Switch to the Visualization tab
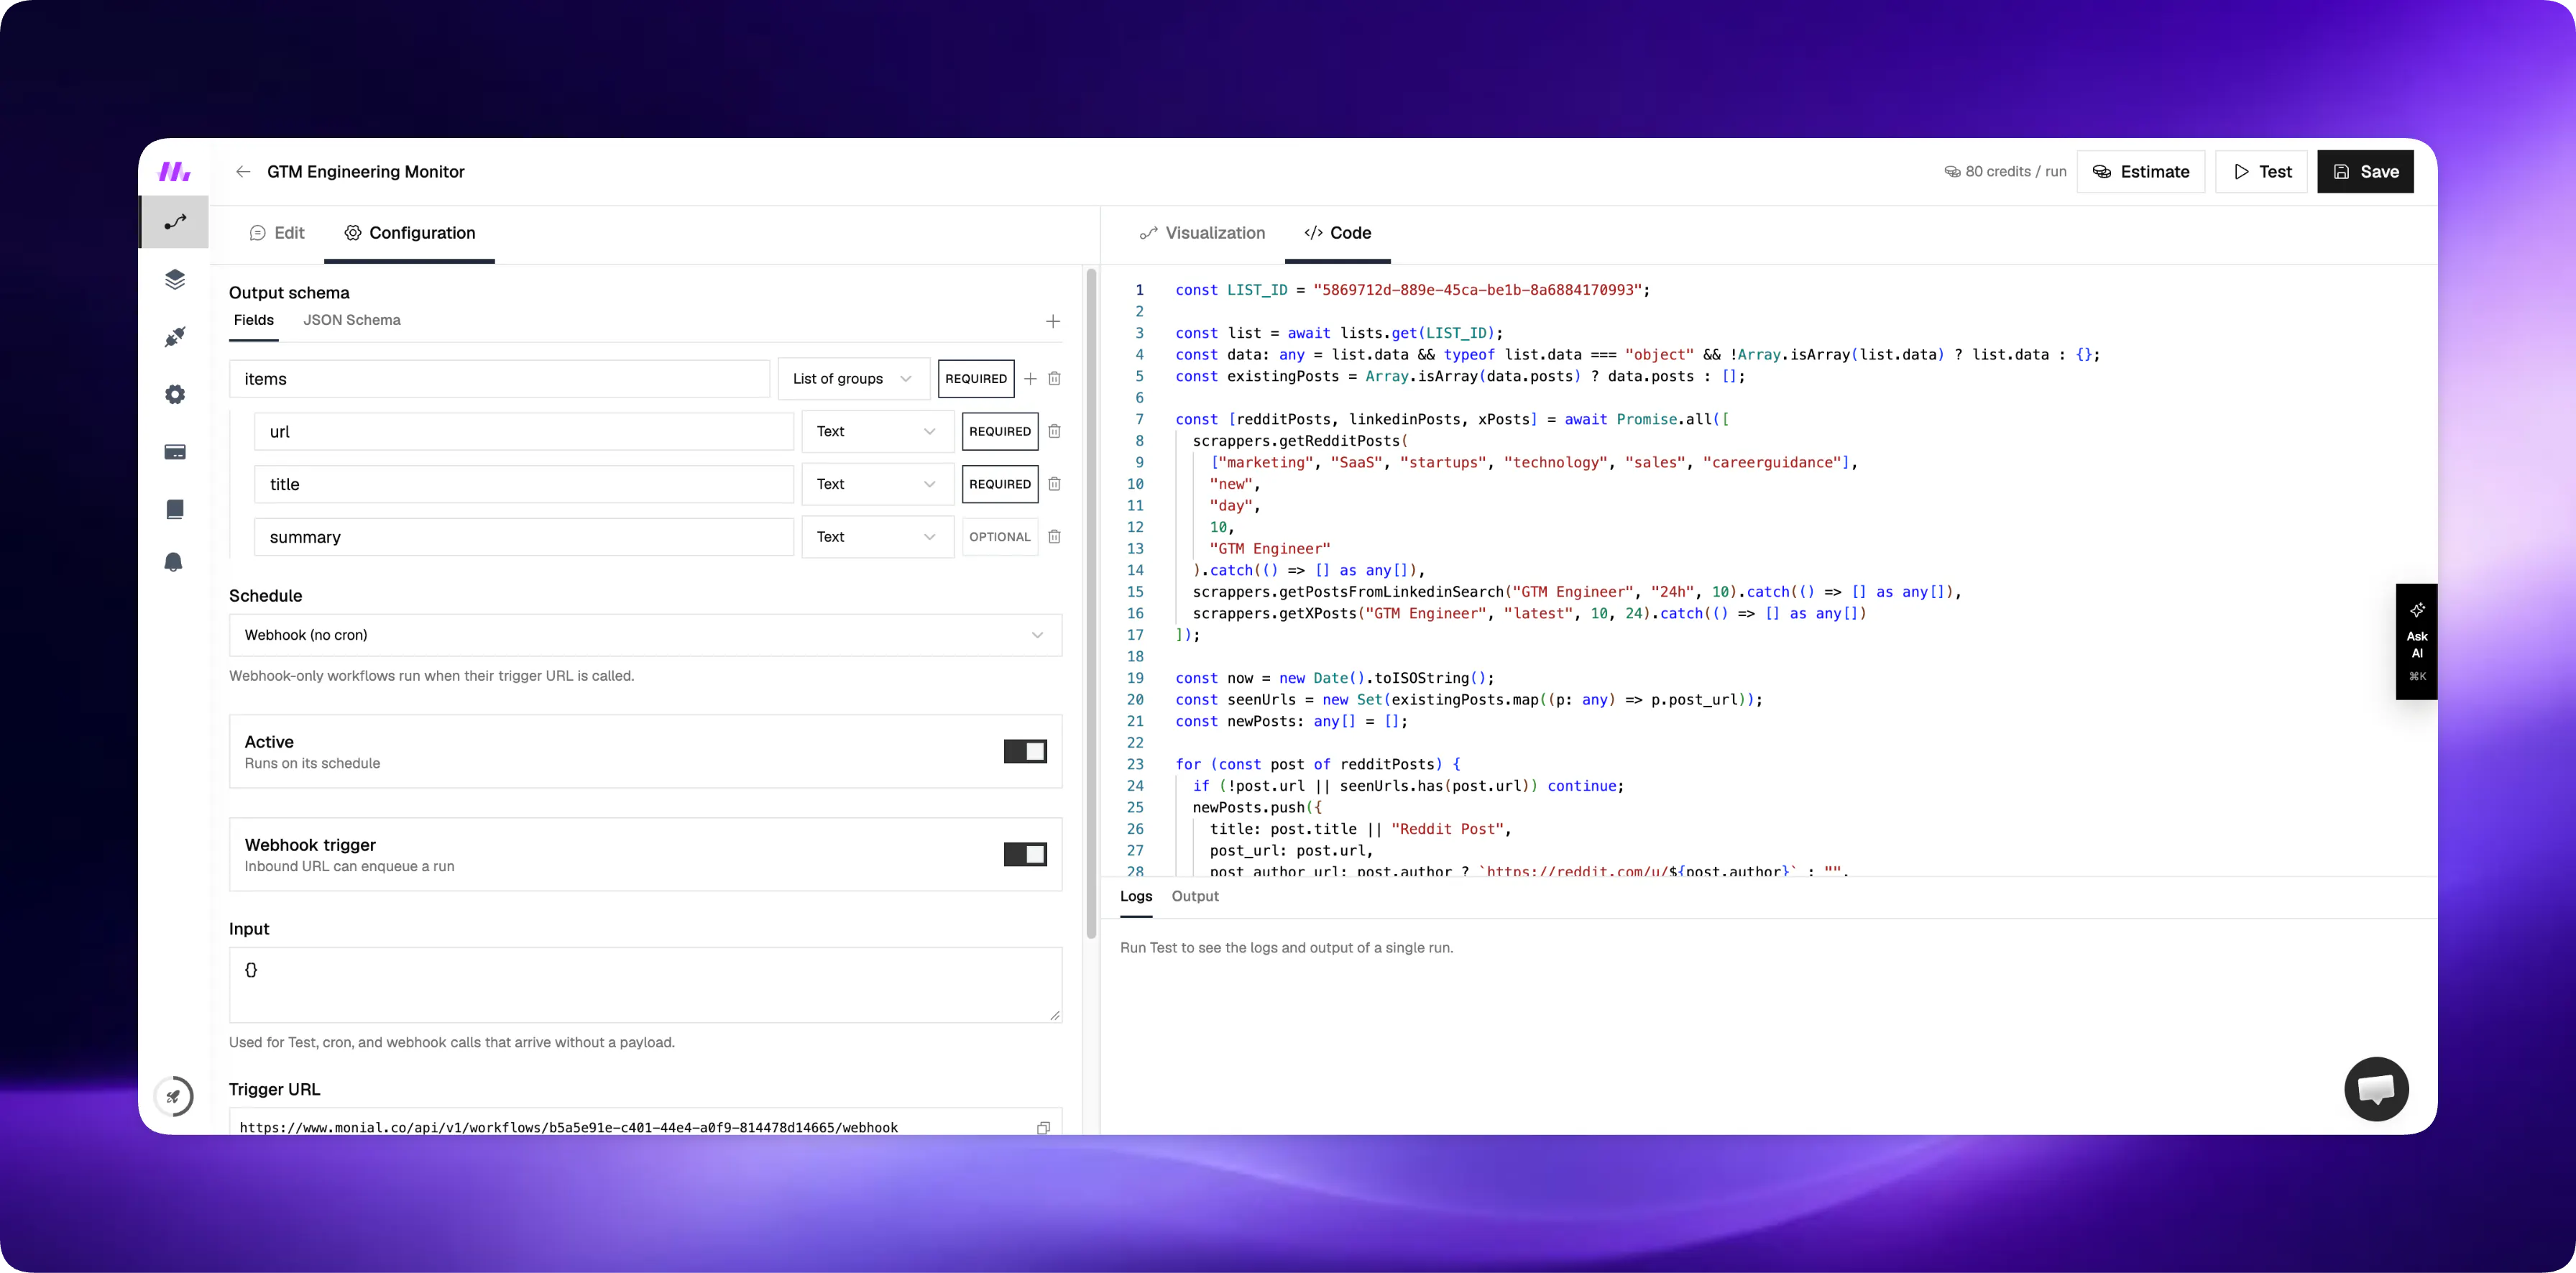The image size is (2576, 1273). click(x=1202, y=233)
